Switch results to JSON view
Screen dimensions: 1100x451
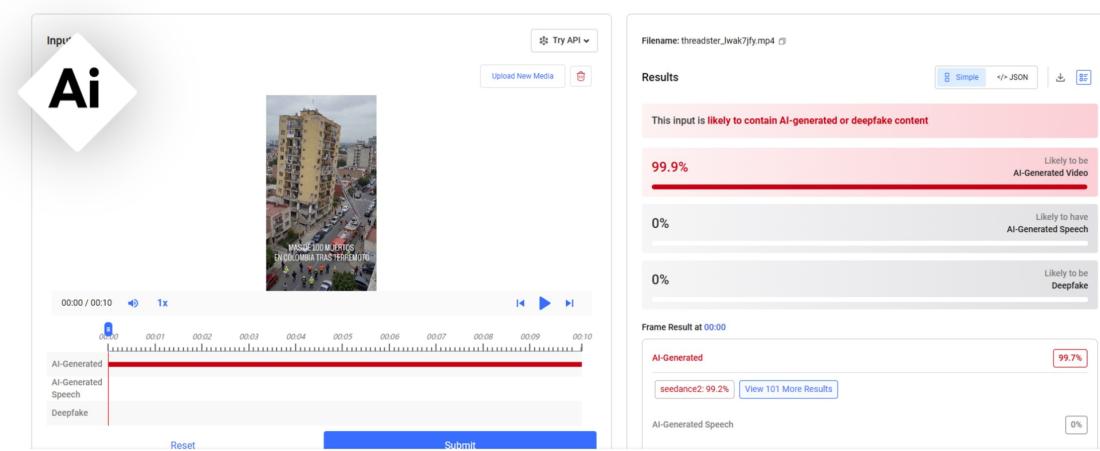[1012, 77]
